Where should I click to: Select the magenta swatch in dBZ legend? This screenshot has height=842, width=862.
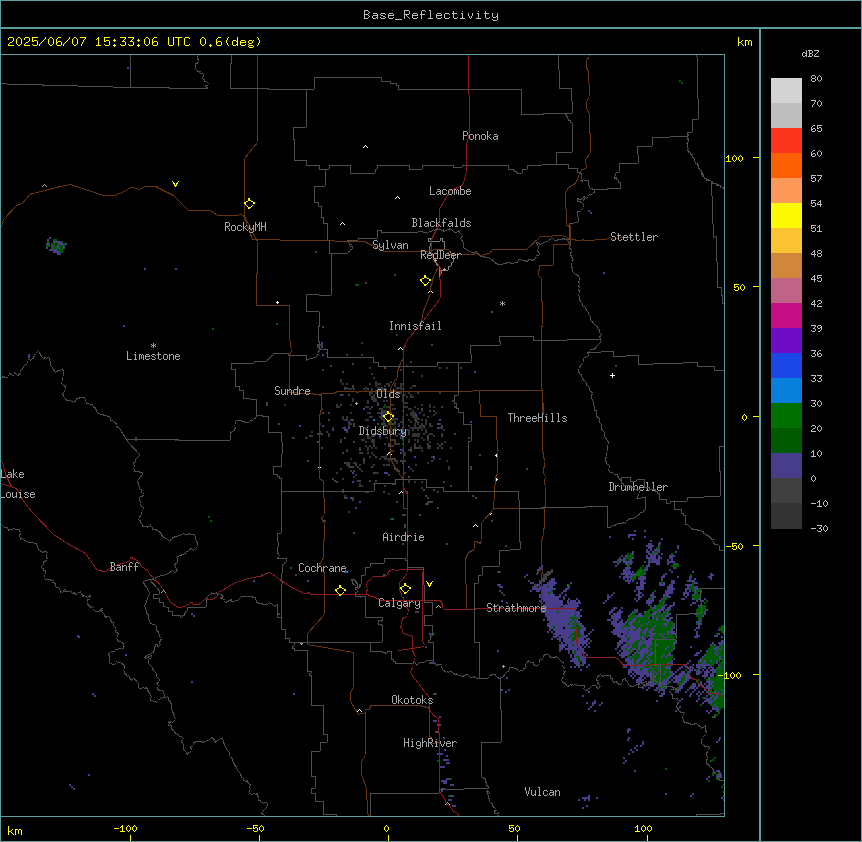click(x=786, y=315)
